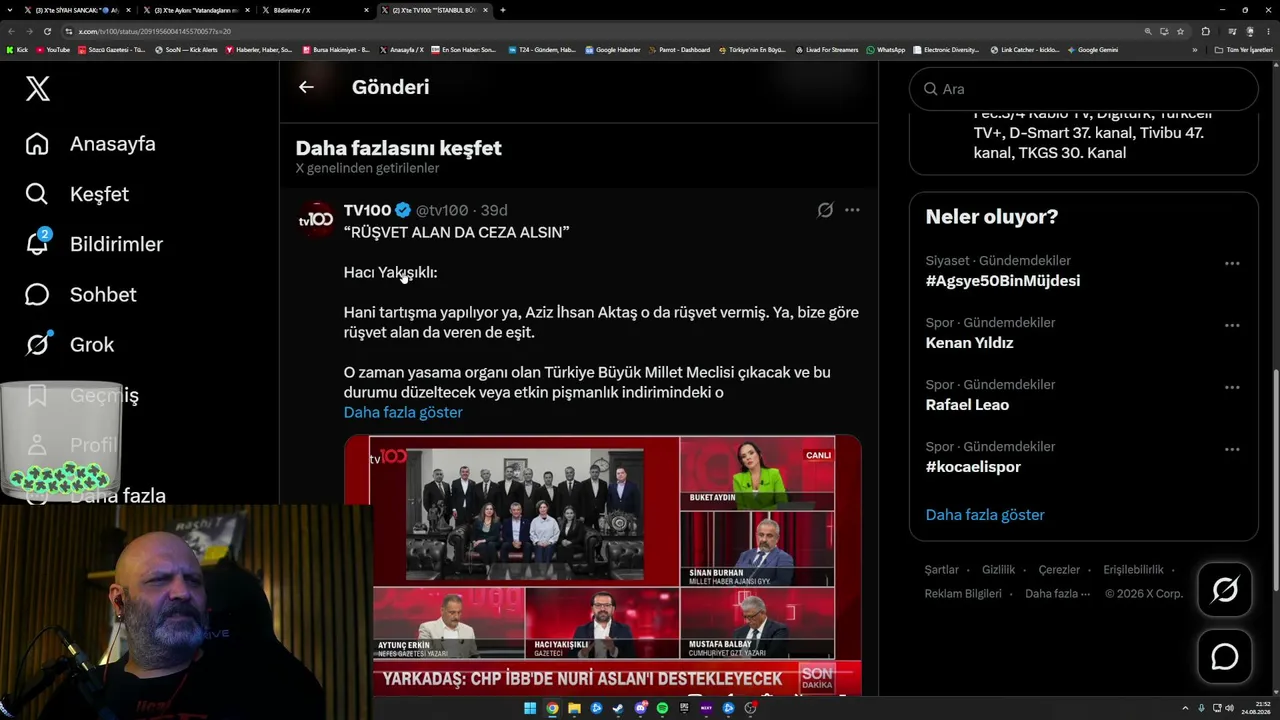Click the Grok action icon on TV100 post
This screenshot has width=1280, height=720.
point(825,210)
